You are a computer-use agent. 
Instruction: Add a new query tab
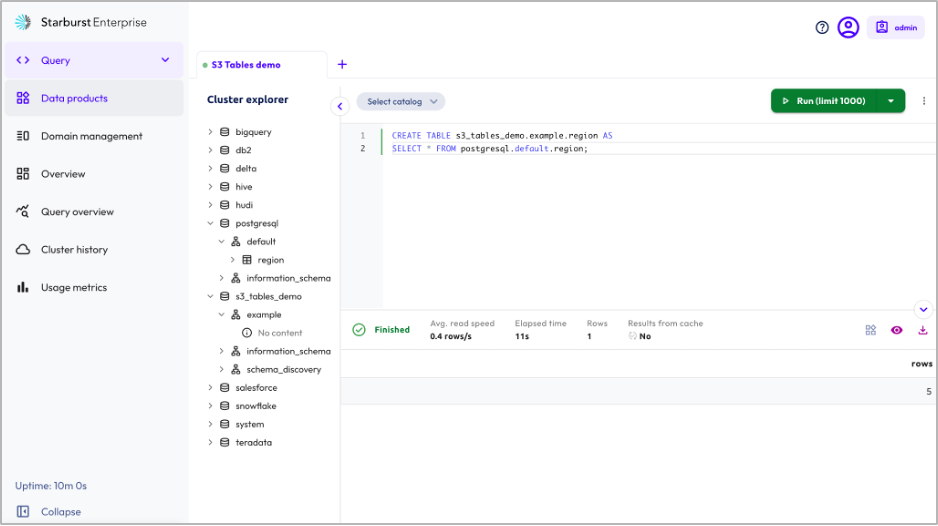342,64
